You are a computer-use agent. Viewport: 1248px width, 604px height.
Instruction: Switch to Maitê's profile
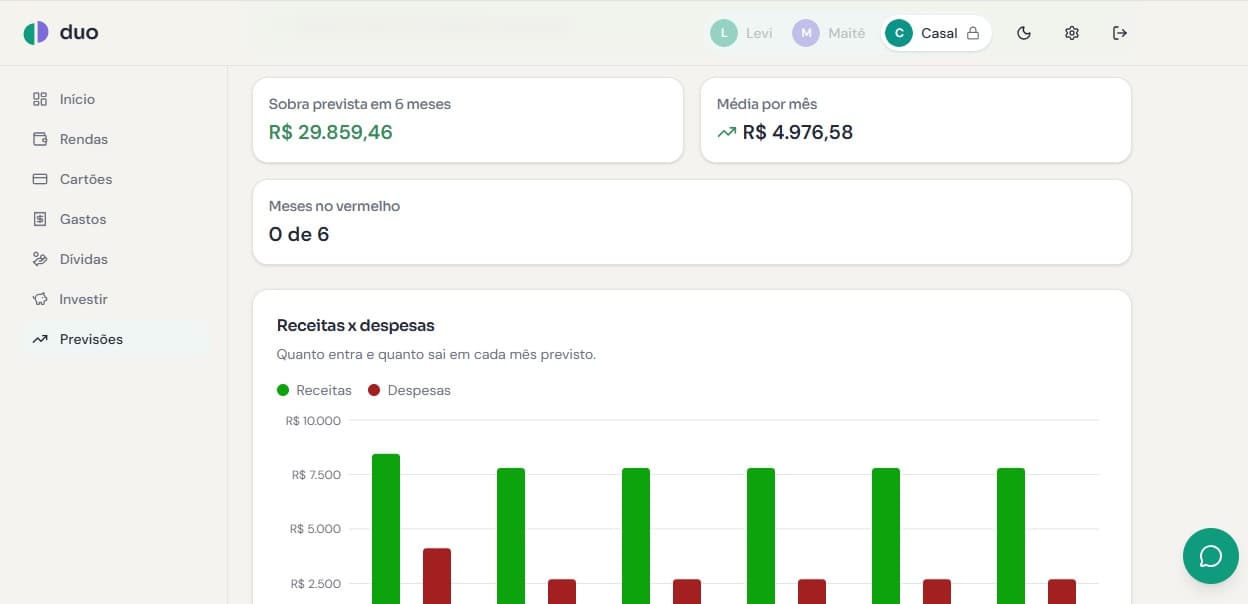coord(829,33)
